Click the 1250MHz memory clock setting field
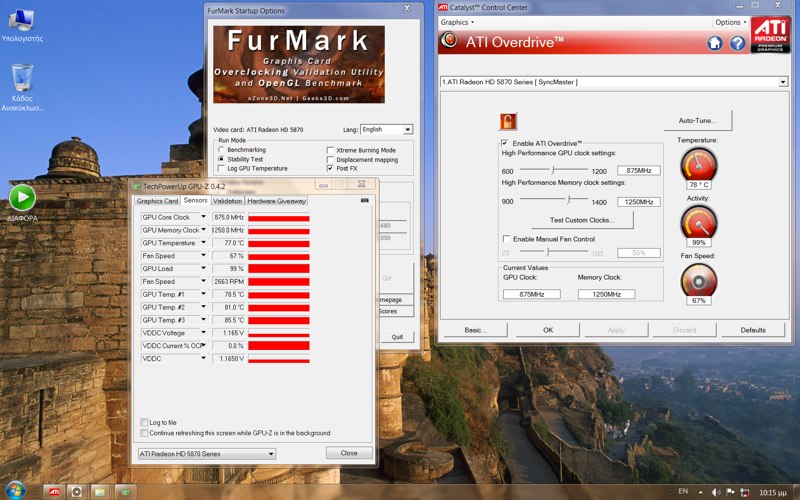The height and width of the screenshot is (500, 800). (639, 202)
